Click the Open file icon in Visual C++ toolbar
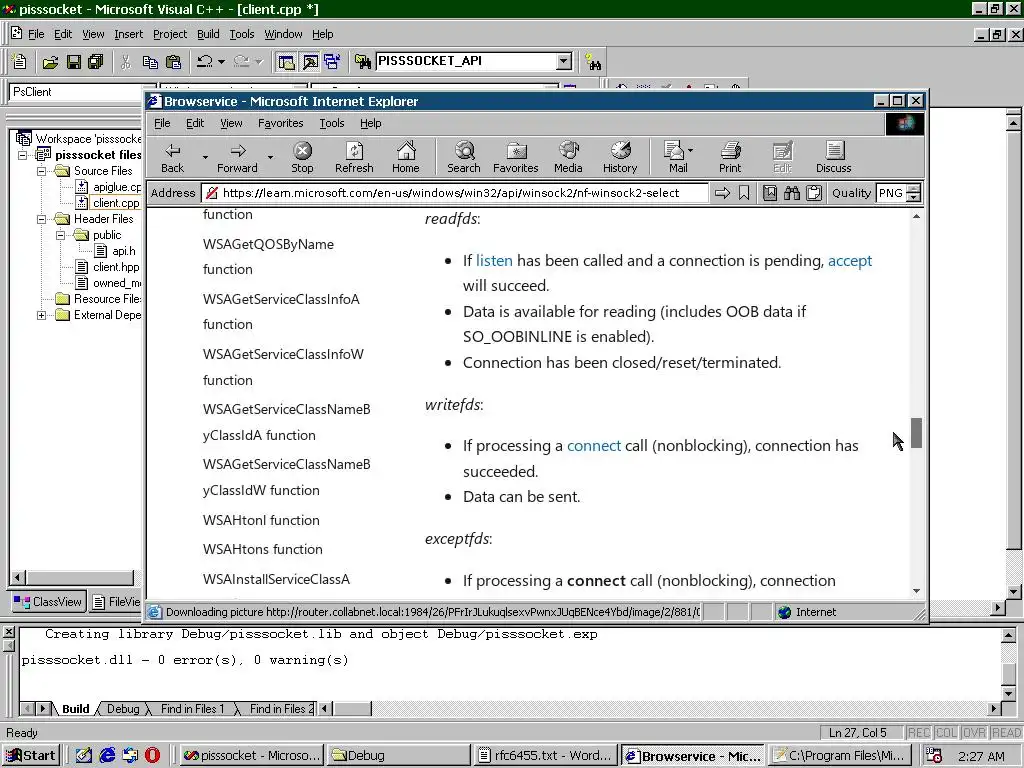This screenshot has height=768, width=1024. tap(50, 61)
